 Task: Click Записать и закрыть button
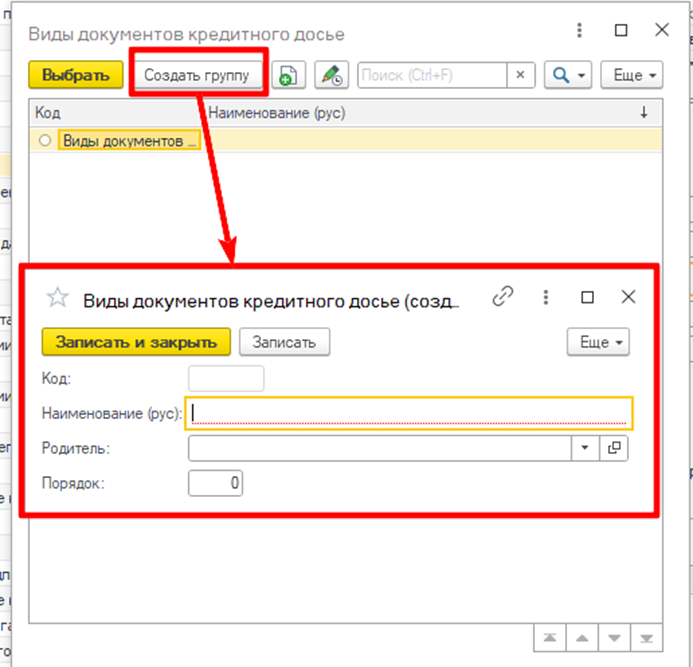[x=136, y=342]
